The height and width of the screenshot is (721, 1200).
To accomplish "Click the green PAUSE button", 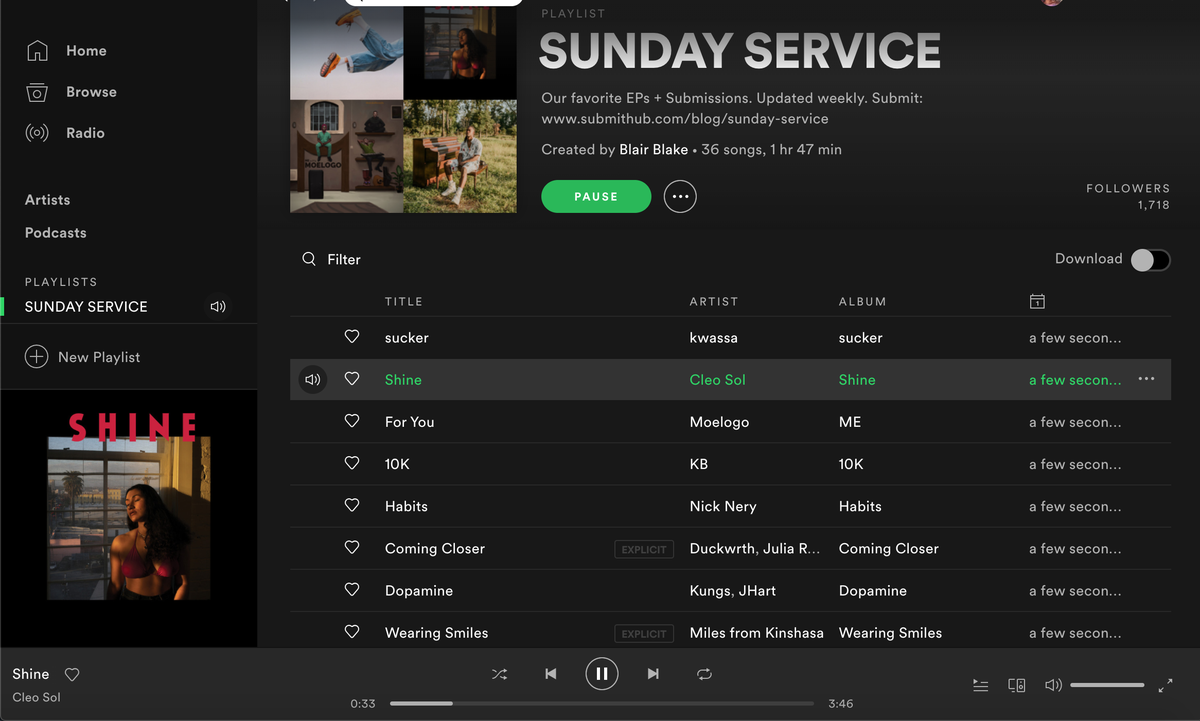I will pos(596,197).
